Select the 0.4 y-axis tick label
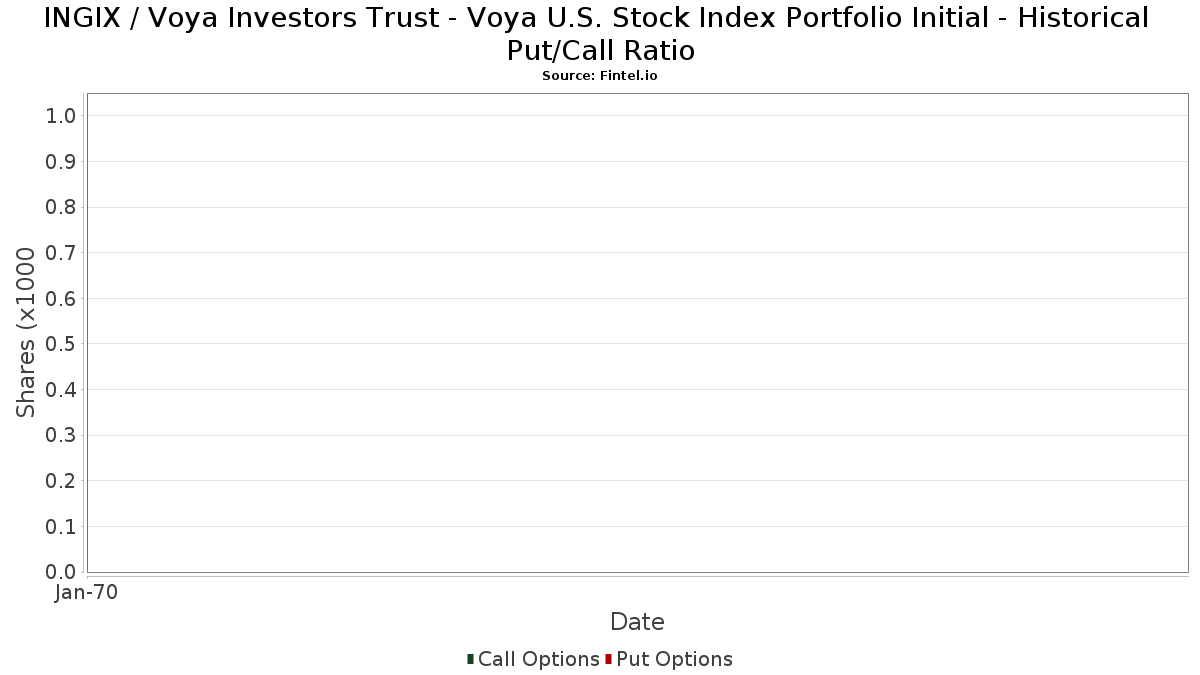This screenshot has height=675, width=1200. click(61, 390)
